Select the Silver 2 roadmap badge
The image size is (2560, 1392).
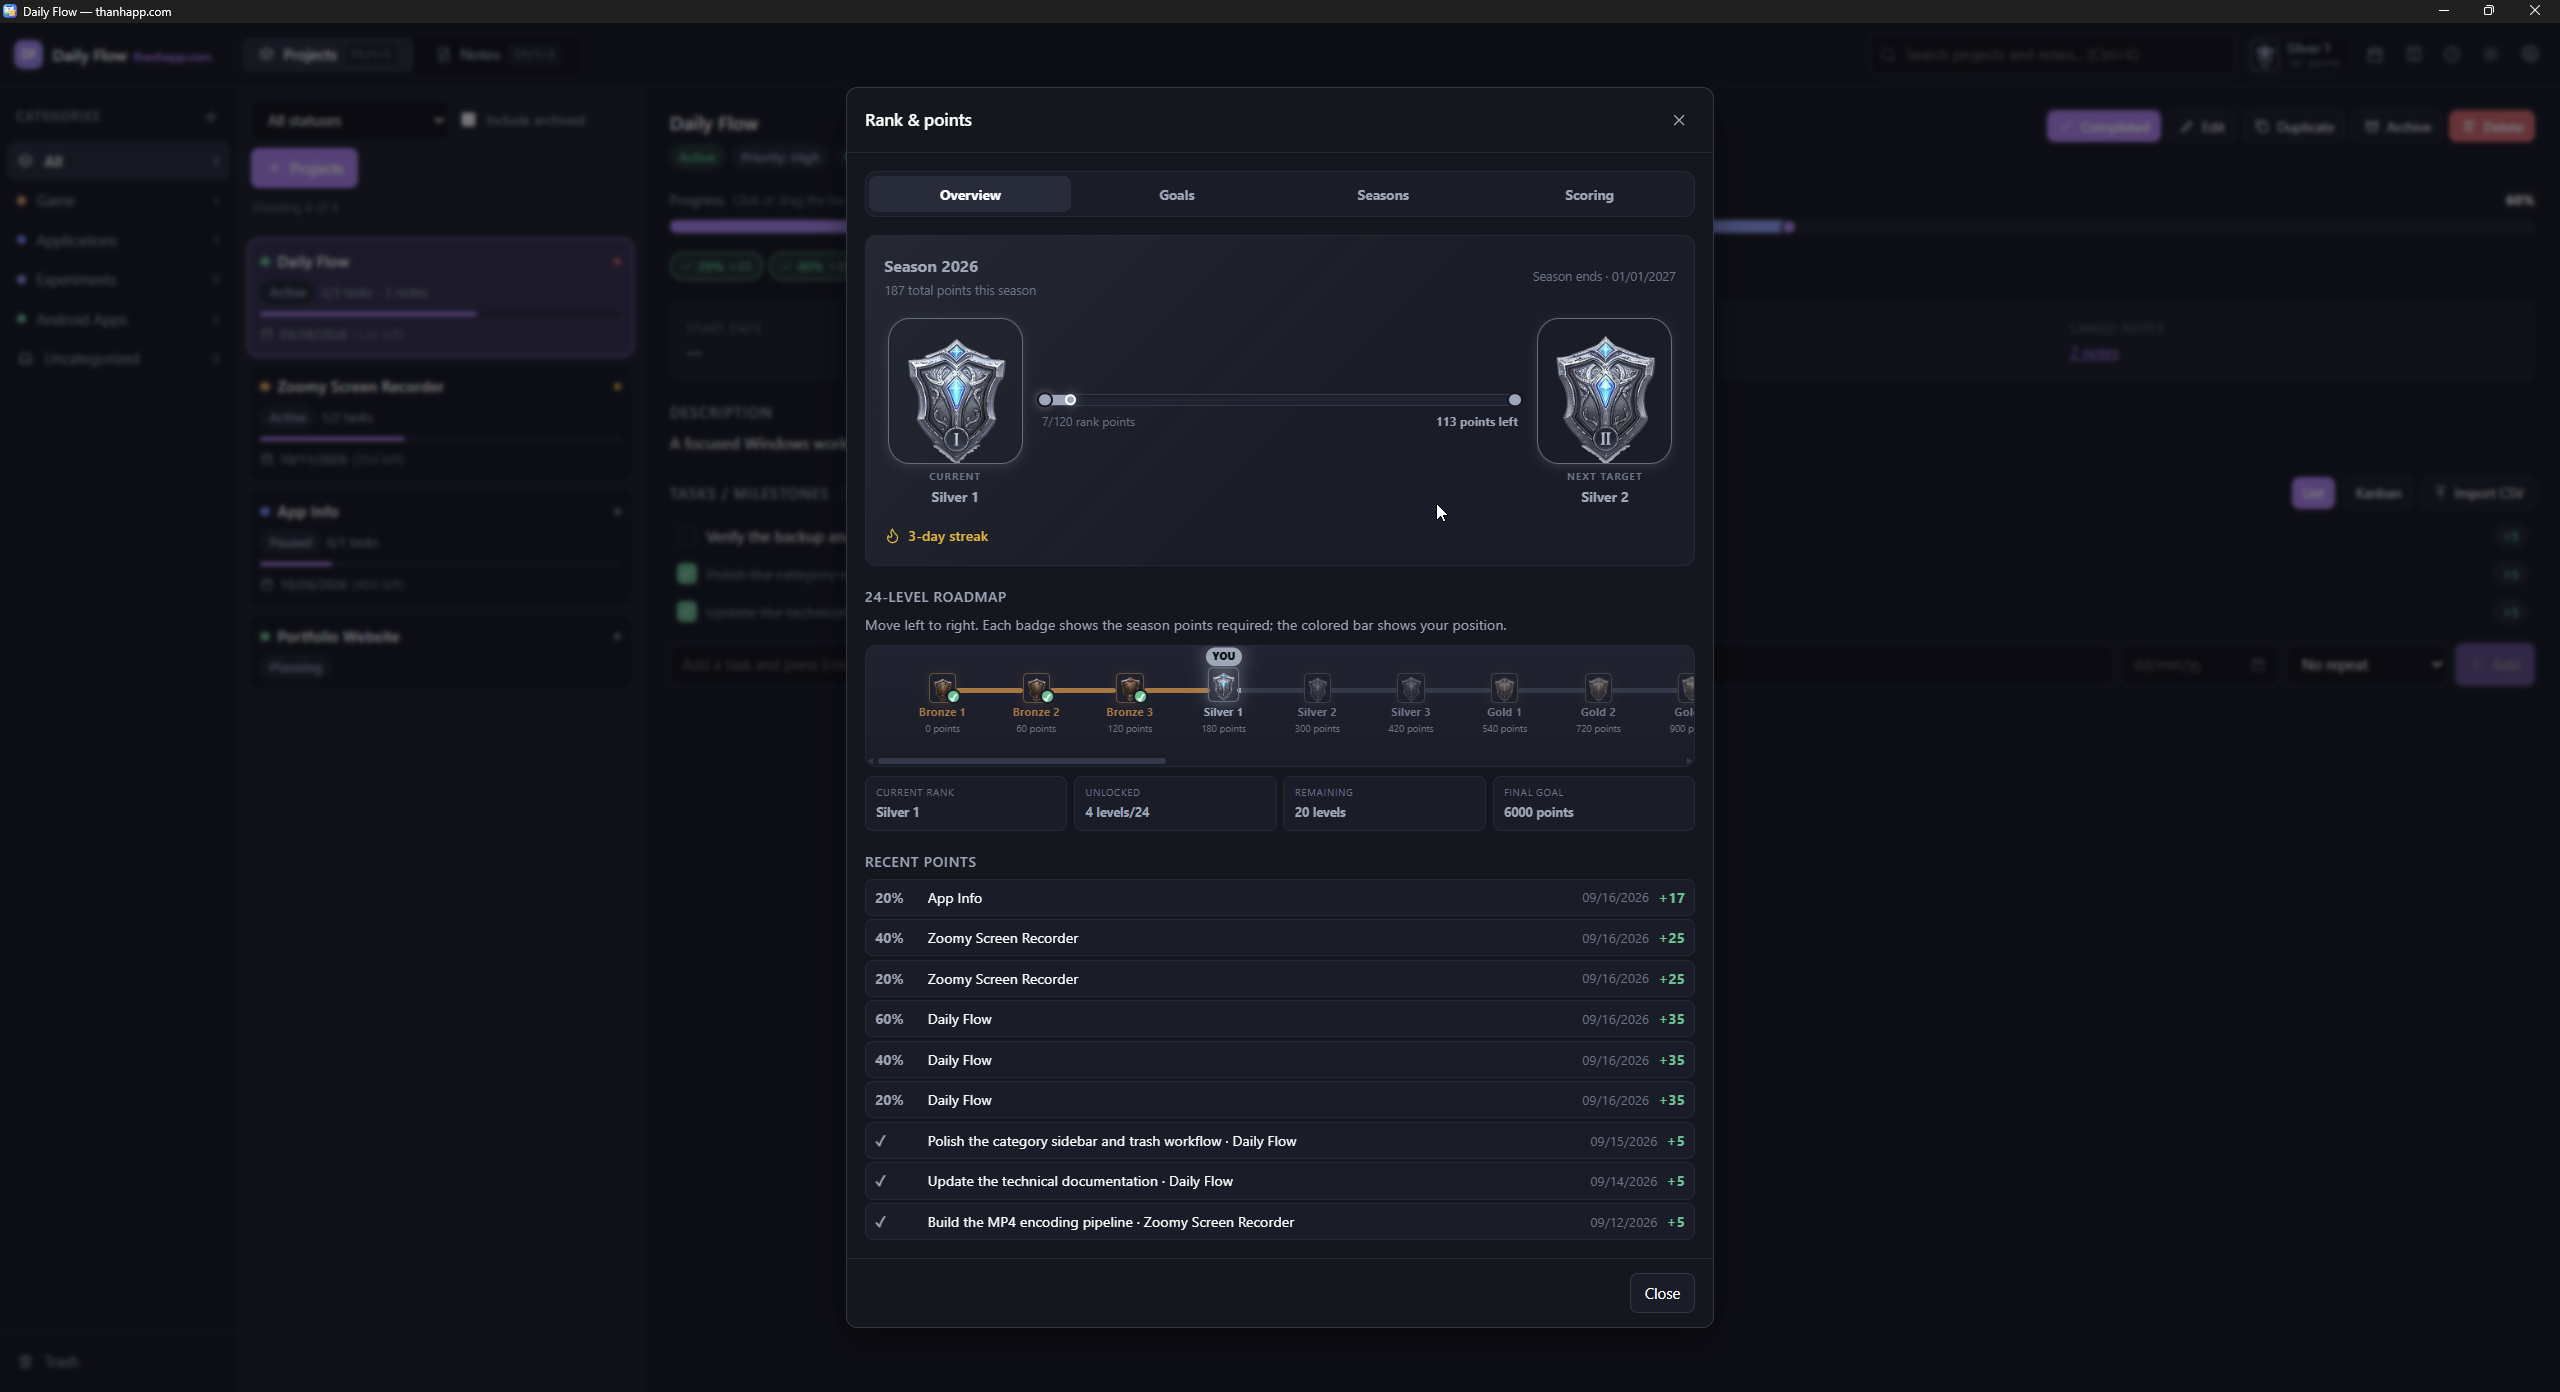coord(1317,687)
